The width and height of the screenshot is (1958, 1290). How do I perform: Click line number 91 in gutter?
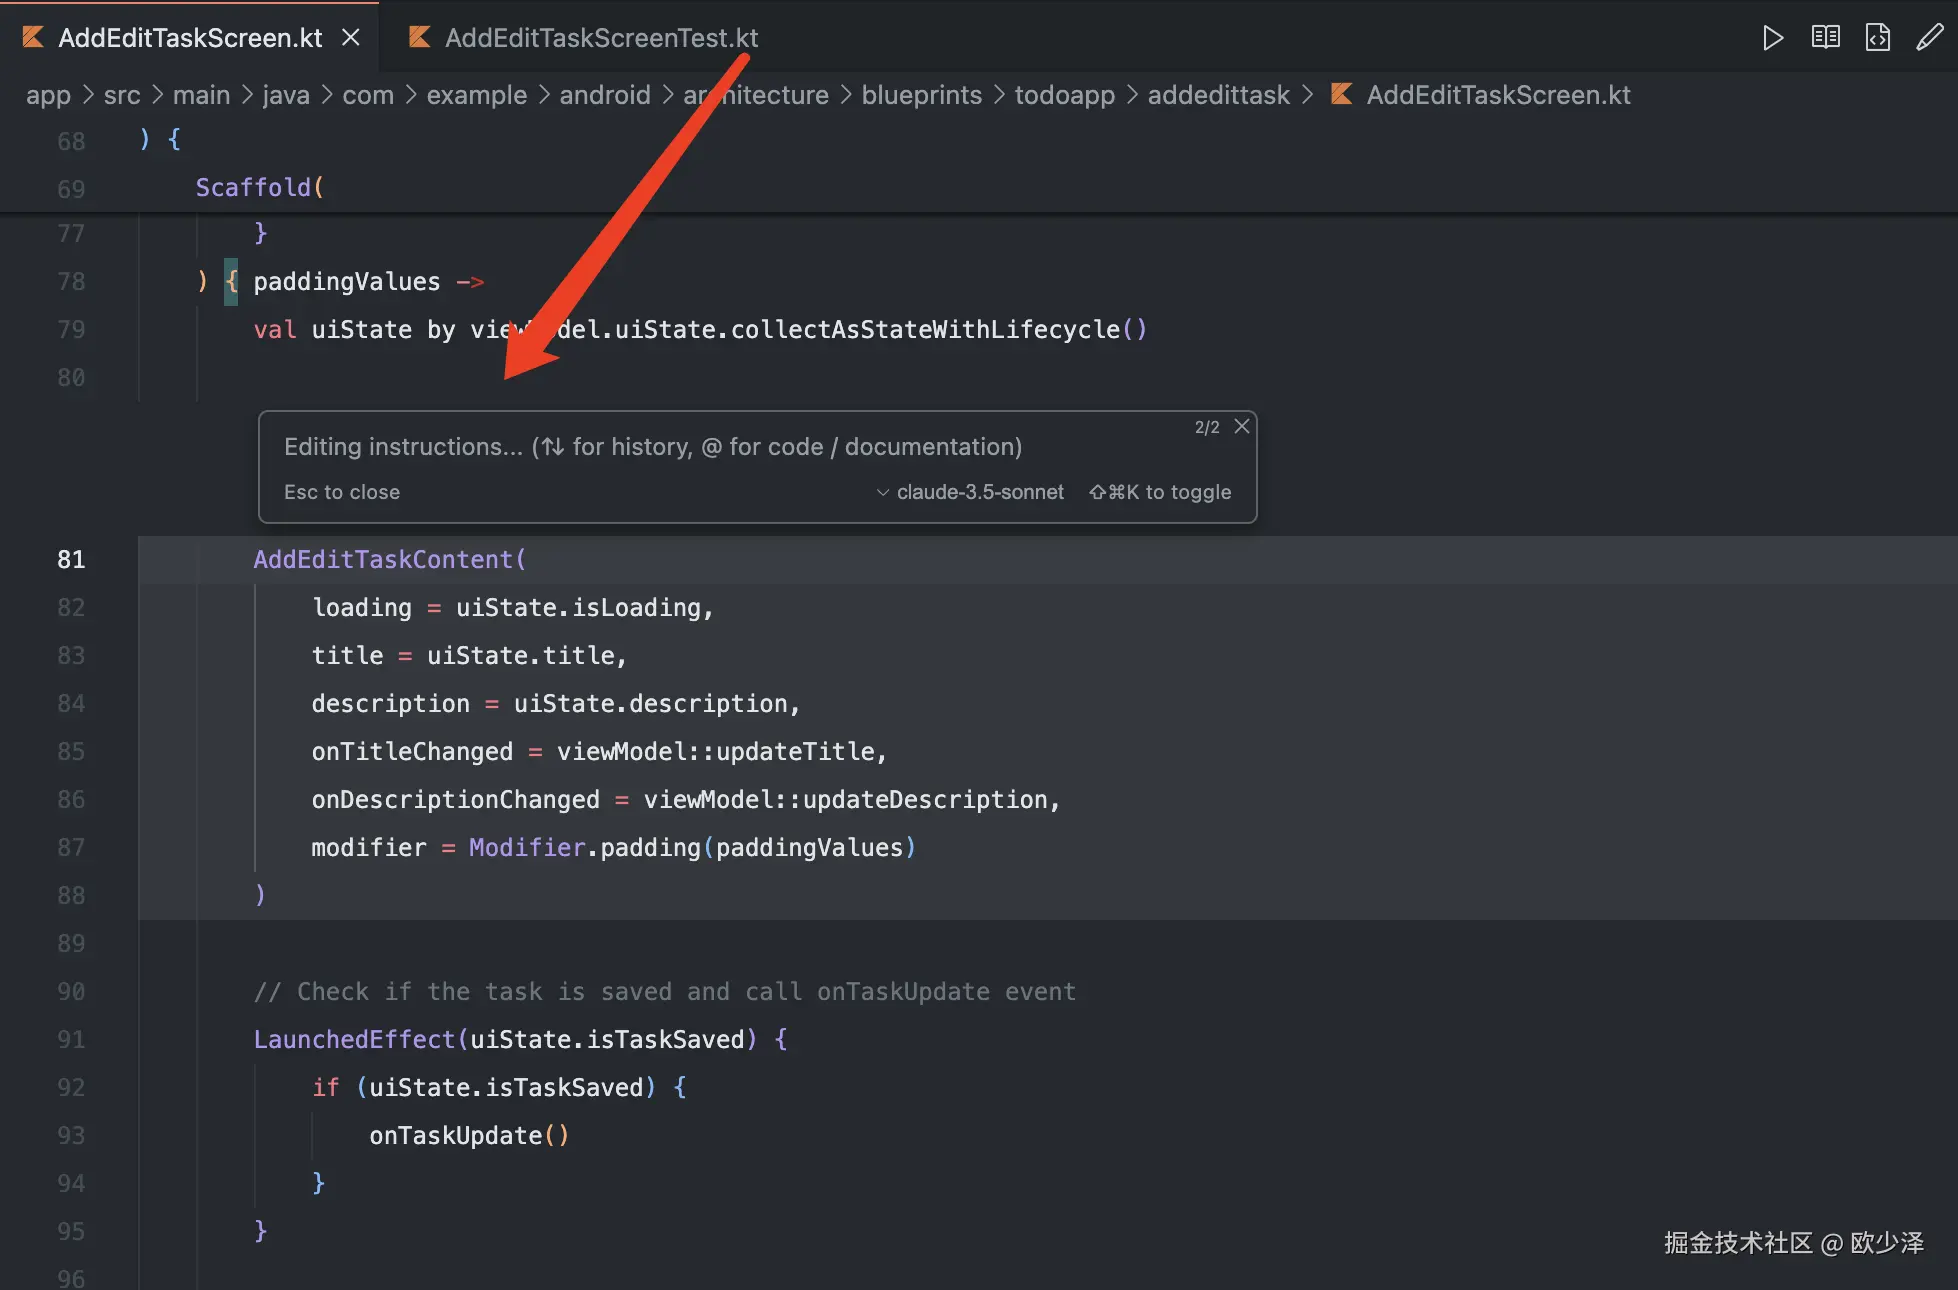click(71, 1040)
